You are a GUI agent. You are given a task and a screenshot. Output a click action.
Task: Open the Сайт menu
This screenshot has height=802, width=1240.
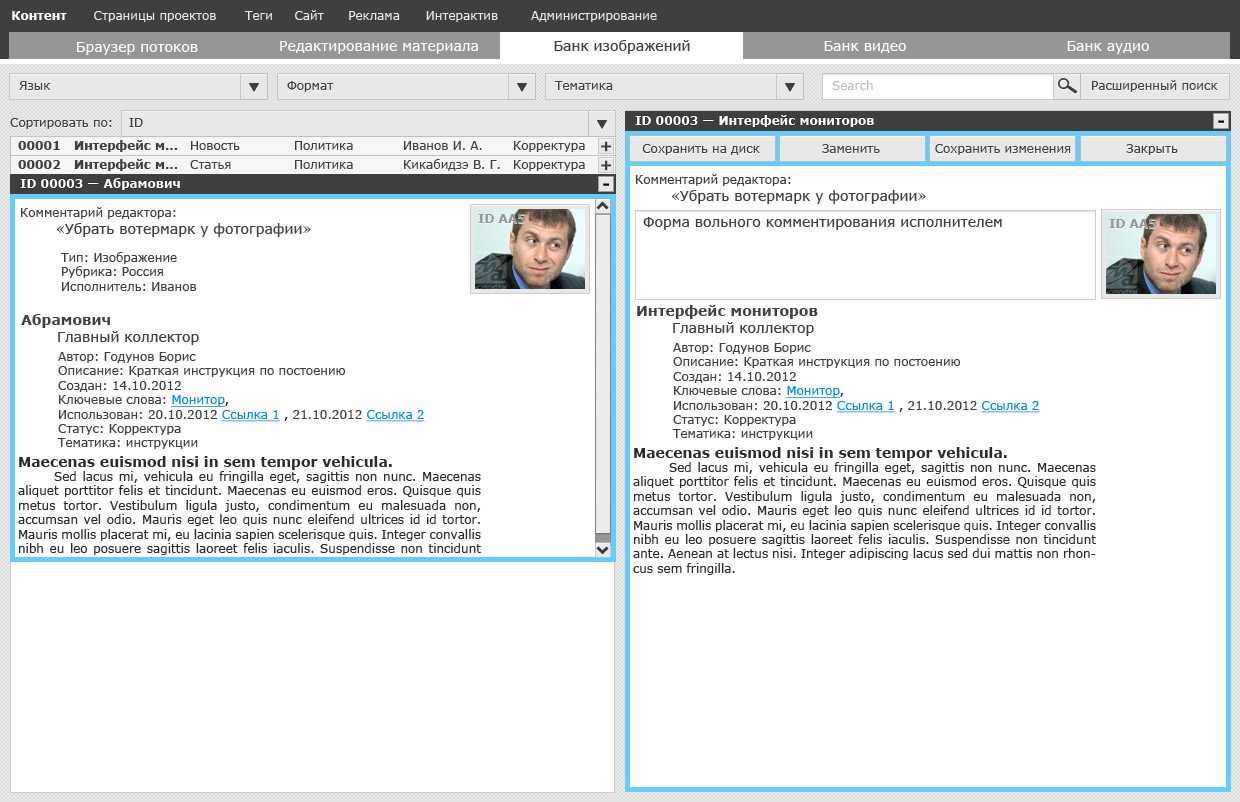309,16
